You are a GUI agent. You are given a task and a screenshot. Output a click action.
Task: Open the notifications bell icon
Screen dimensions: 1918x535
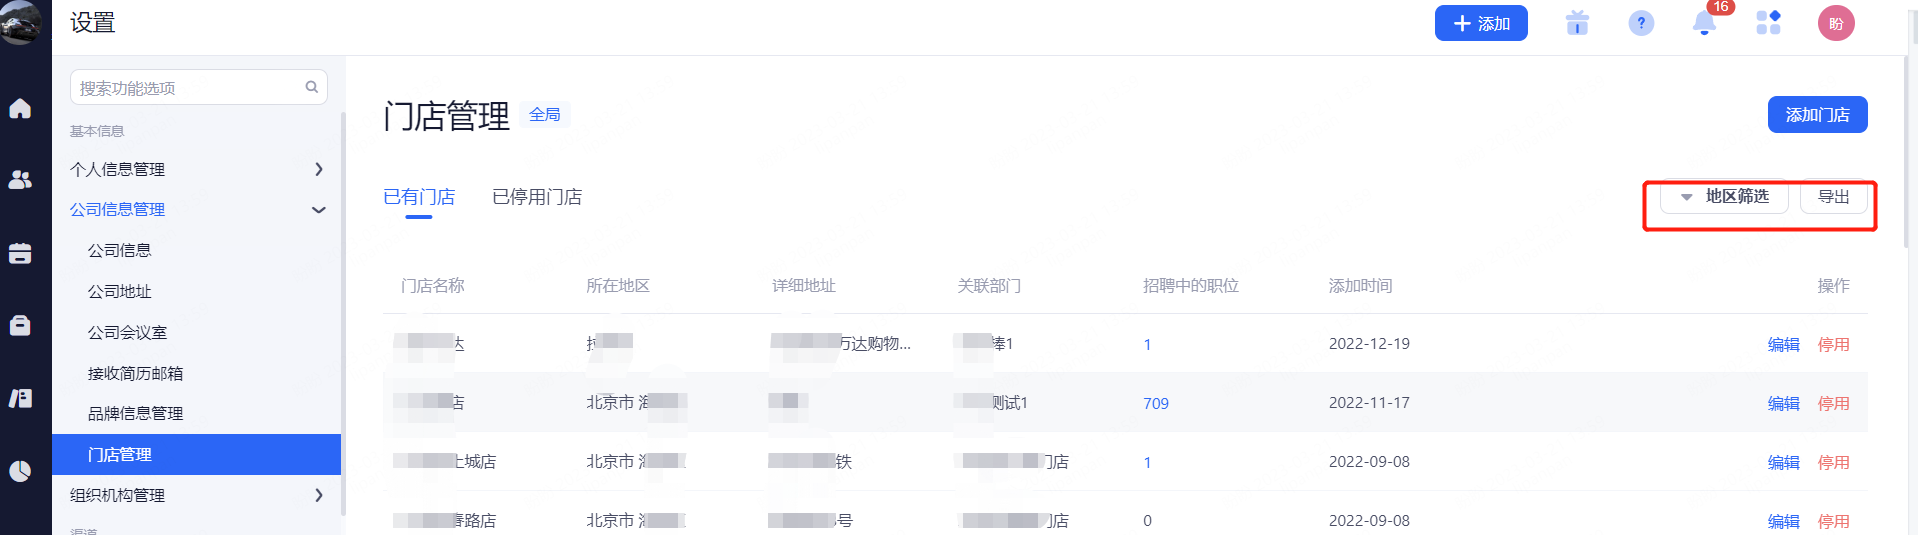click(x=1704, y=23)
